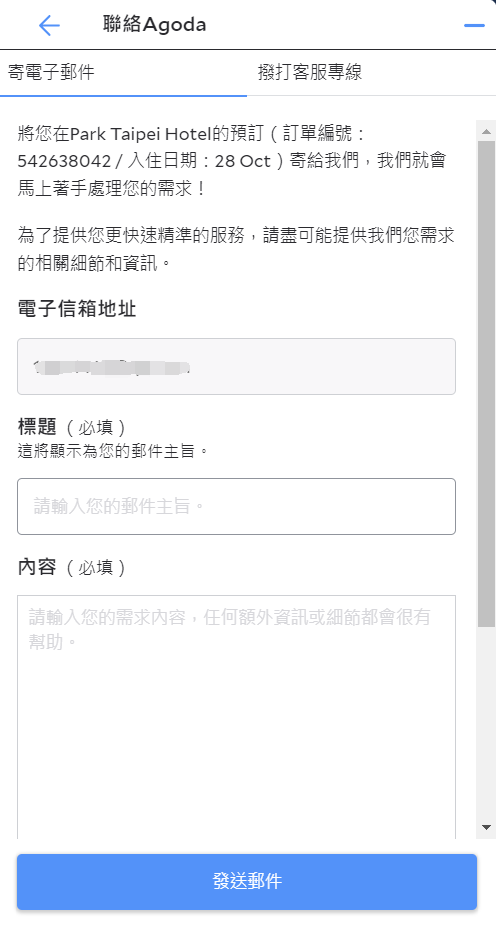Screen dimensions: 496x925
Task: Click the 電子信箱地址 label
Action: click(x=77, y=309)
